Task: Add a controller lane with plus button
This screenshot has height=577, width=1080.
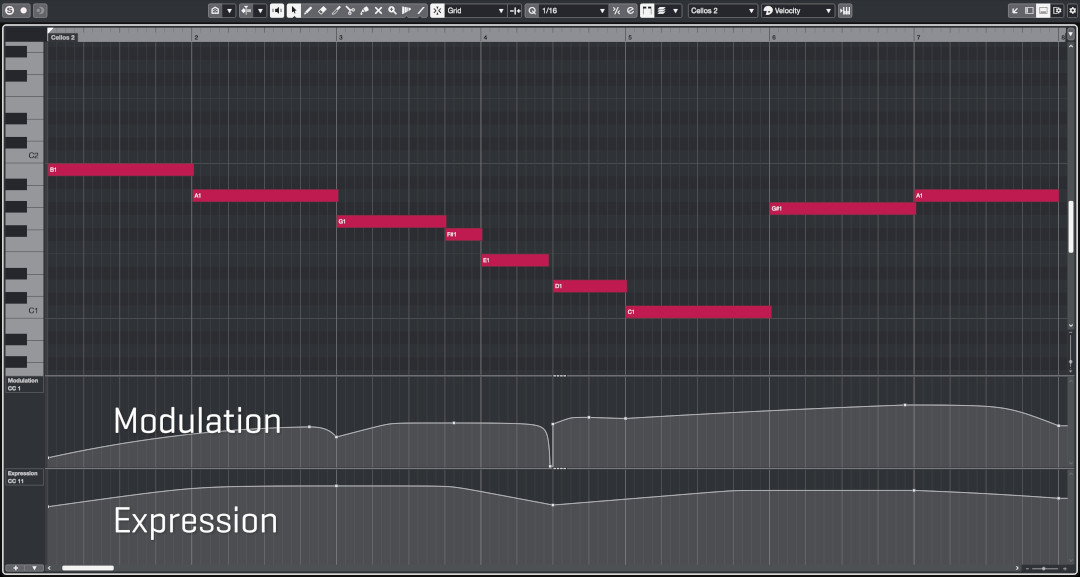Action: coord(16,568)
